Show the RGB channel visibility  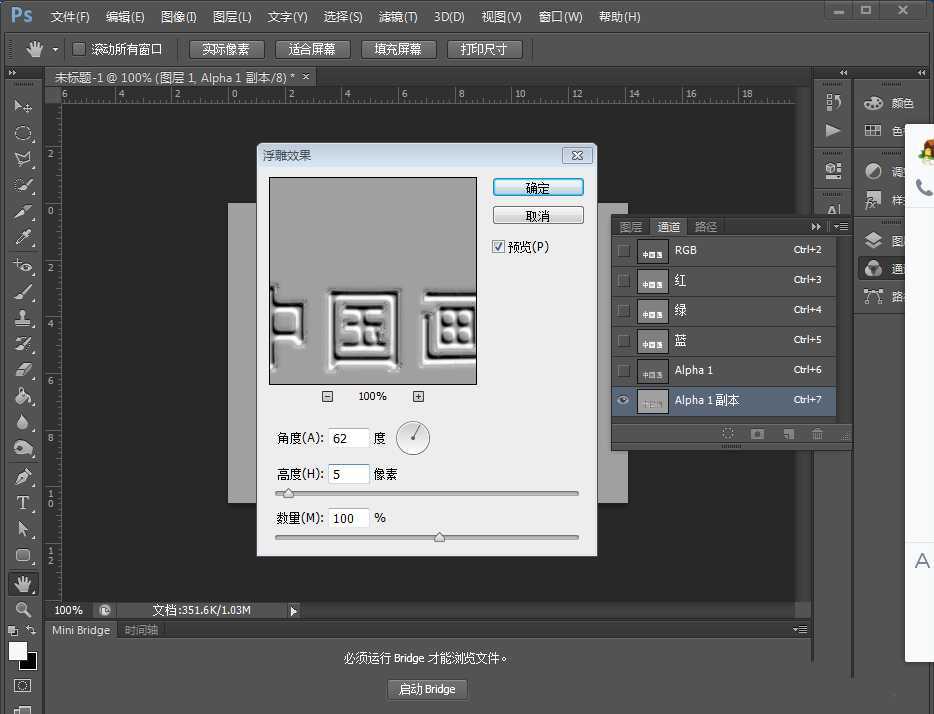tap(623, 251)
